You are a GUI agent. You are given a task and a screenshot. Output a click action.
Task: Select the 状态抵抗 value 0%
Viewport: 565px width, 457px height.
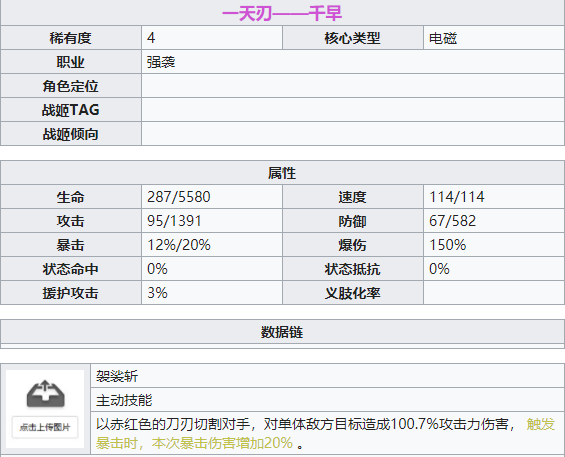tap(439, 269)
